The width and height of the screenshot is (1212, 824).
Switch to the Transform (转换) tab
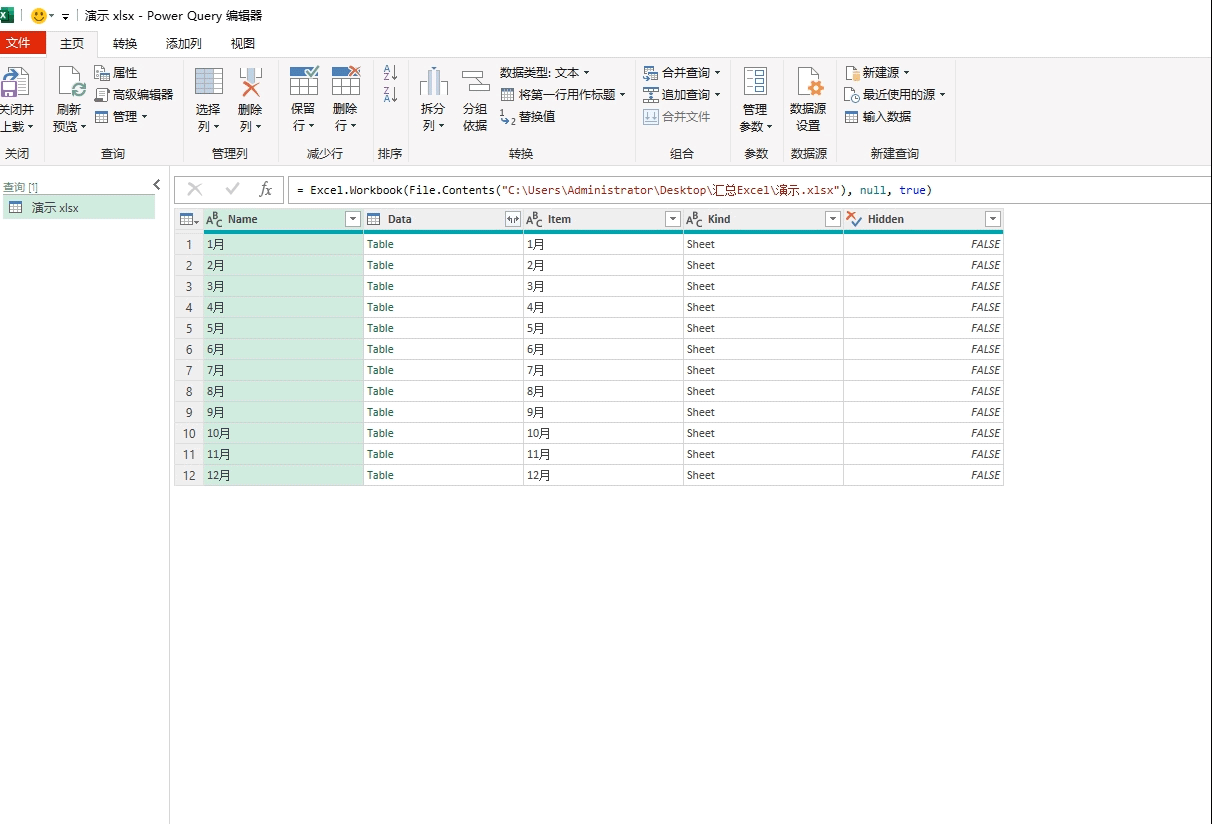tap(125, 43)
